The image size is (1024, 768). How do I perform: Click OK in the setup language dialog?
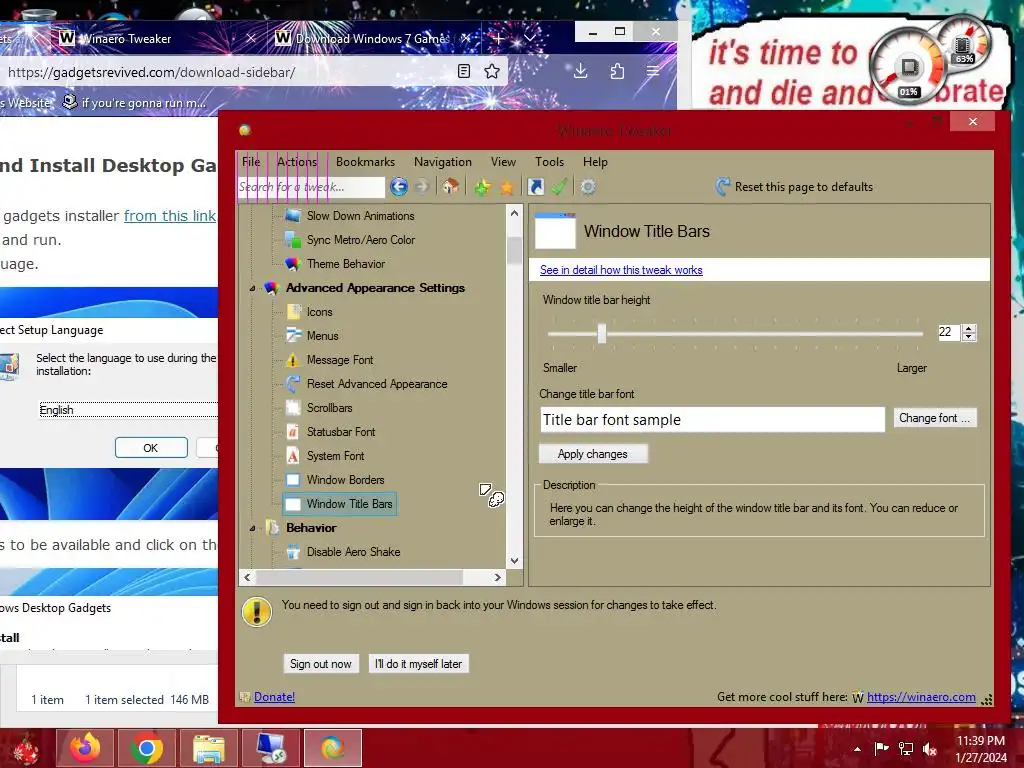[x=151, y=448]
